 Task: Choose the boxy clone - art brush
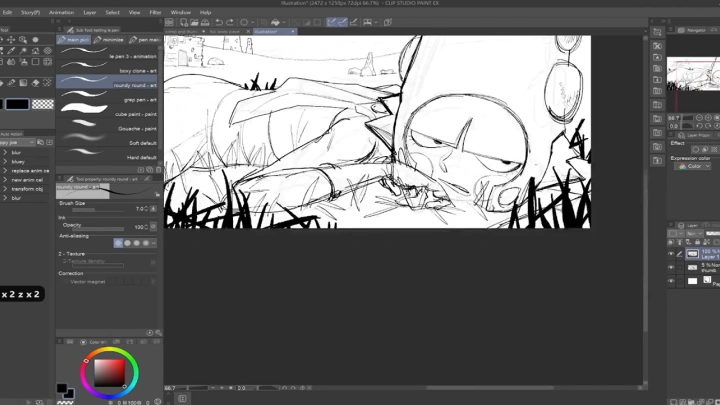107,69
